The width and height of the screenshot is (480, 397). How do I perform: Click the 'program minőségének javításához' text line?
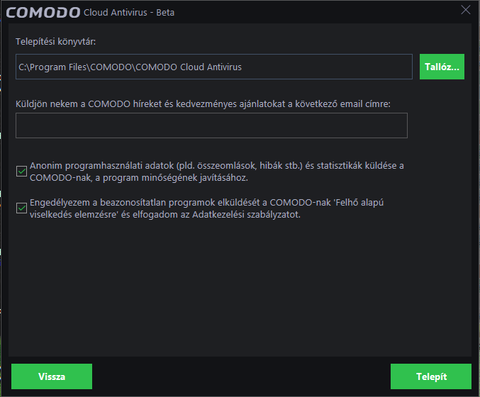point(175,178)
